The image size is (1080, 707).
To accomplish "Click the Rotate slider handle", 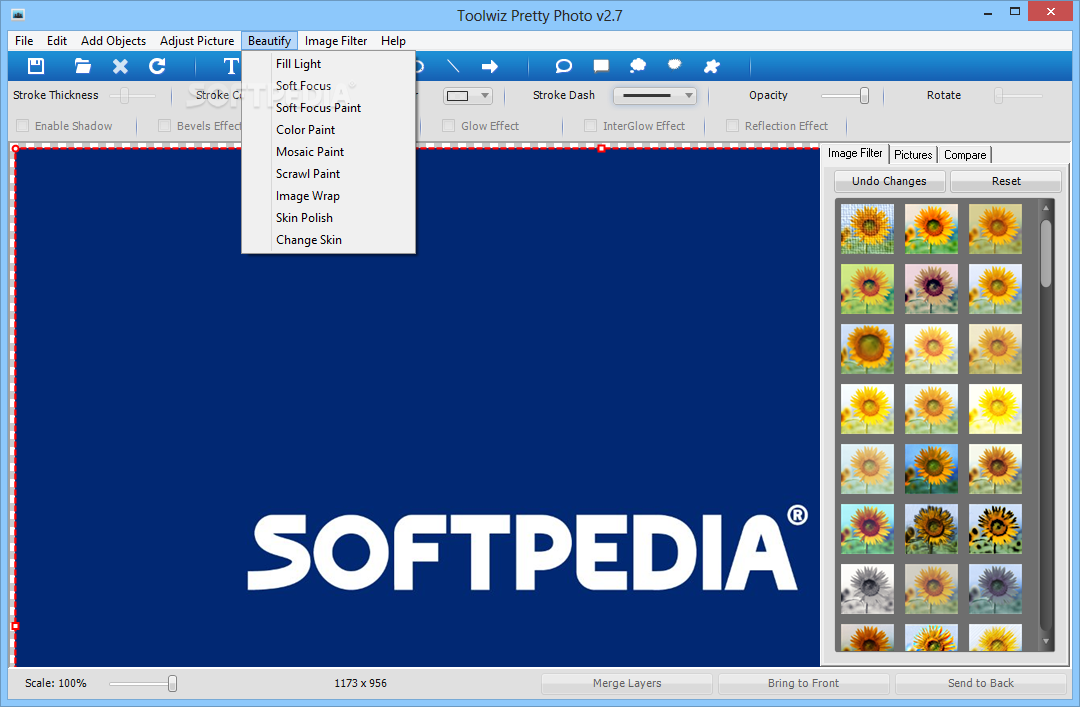I will pos(998,96).
